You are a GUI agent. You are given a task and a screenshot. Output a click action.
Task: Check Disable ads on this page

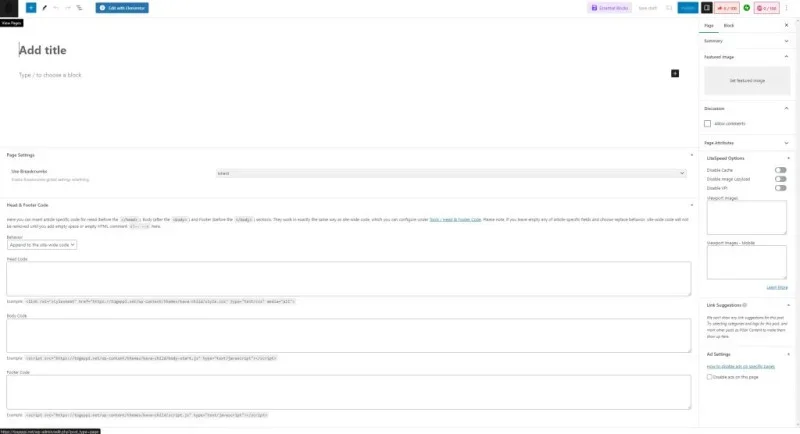point(708,376)
